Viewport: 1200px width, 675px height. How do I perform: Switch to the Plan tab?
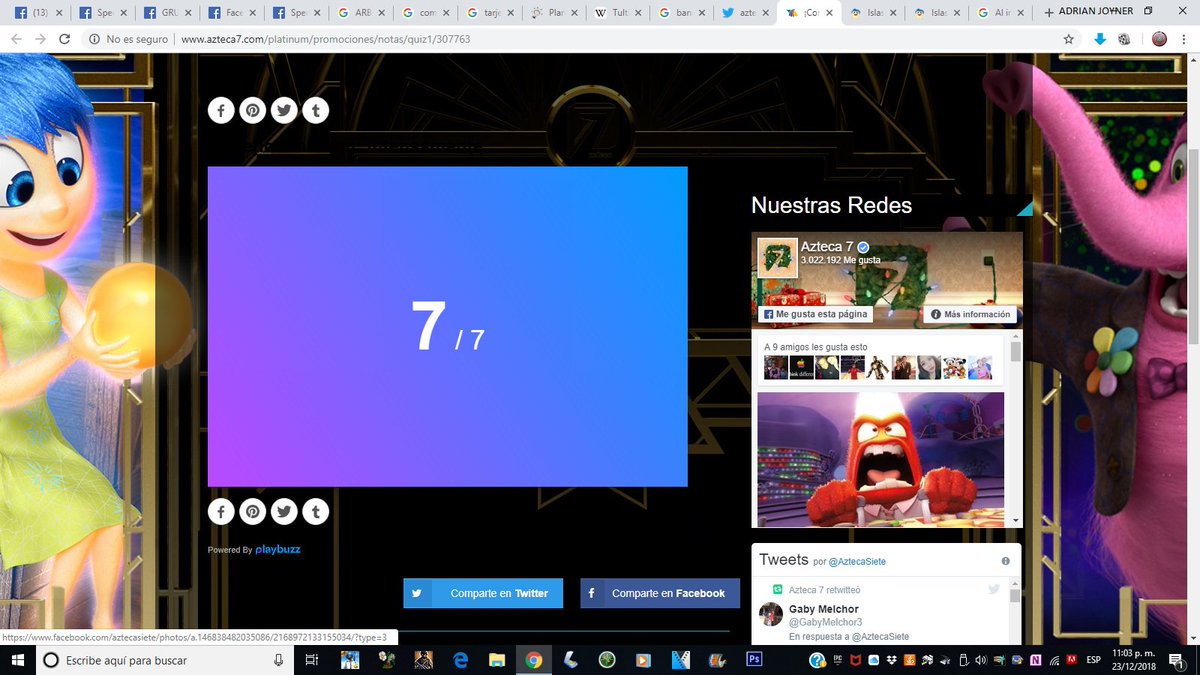[552, 13]
